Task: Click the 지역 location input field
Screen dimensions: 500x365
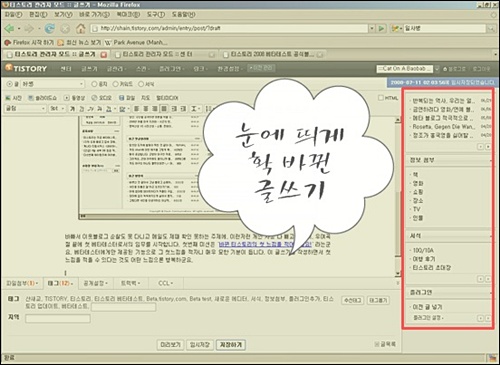Action: point(58,319)
